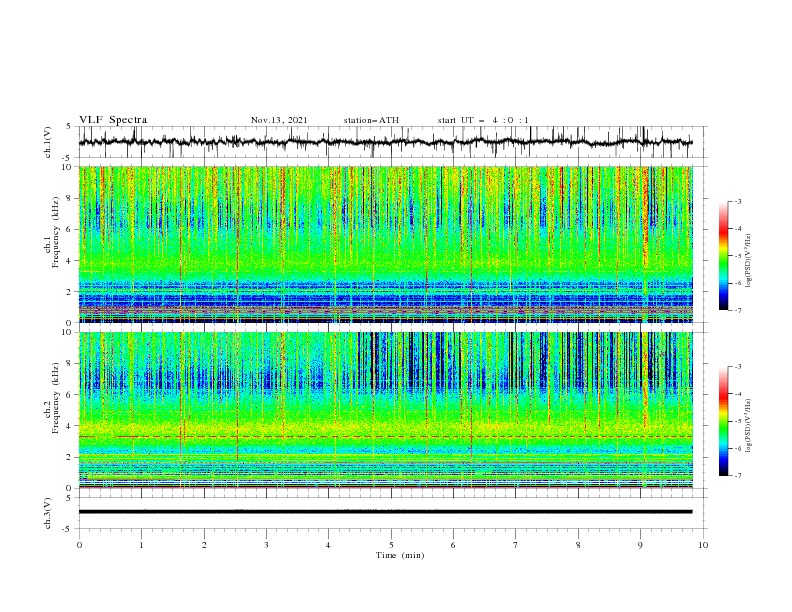Click the "Time (min)" axis label

click(400, 555)
